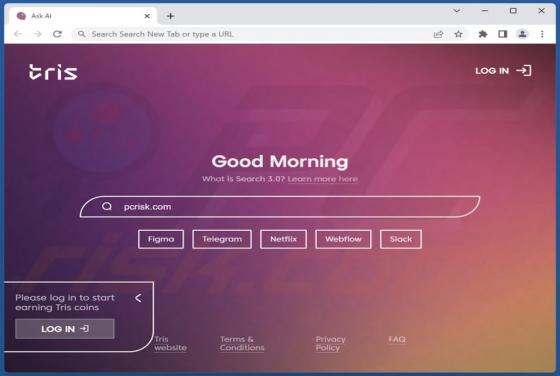Click the Tris logo
Image resolution: width=560 pixels, height=376 pixels.
click(53, 72)
